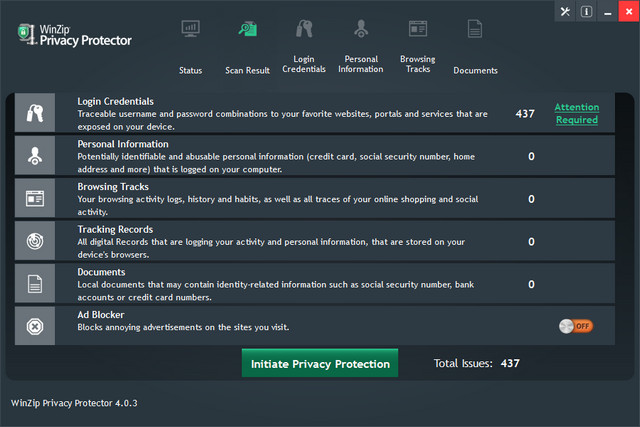640x427 pixels.
Task: Open the tools settings icon in the title bar
Action: (565, 12)
